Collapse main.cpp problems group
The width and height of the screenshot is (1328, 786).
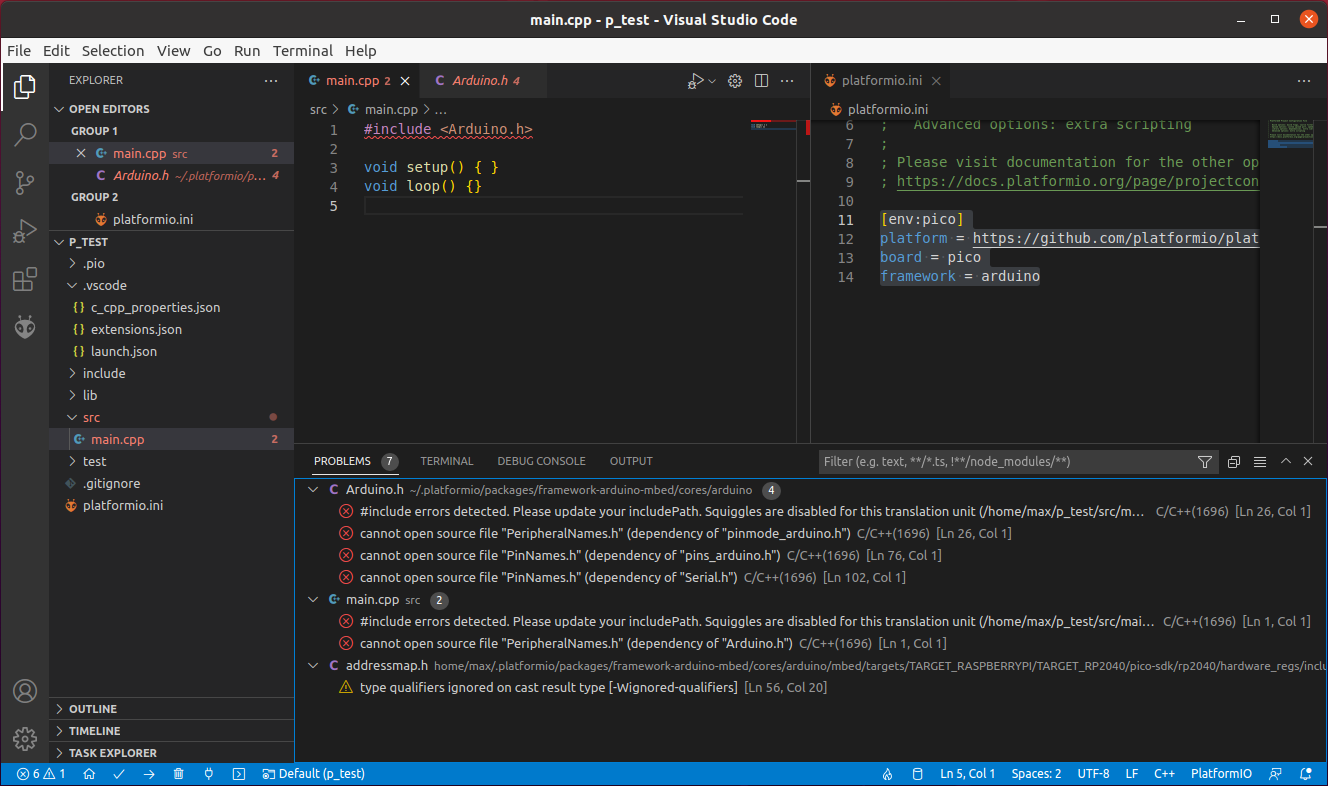coord(313,600)
